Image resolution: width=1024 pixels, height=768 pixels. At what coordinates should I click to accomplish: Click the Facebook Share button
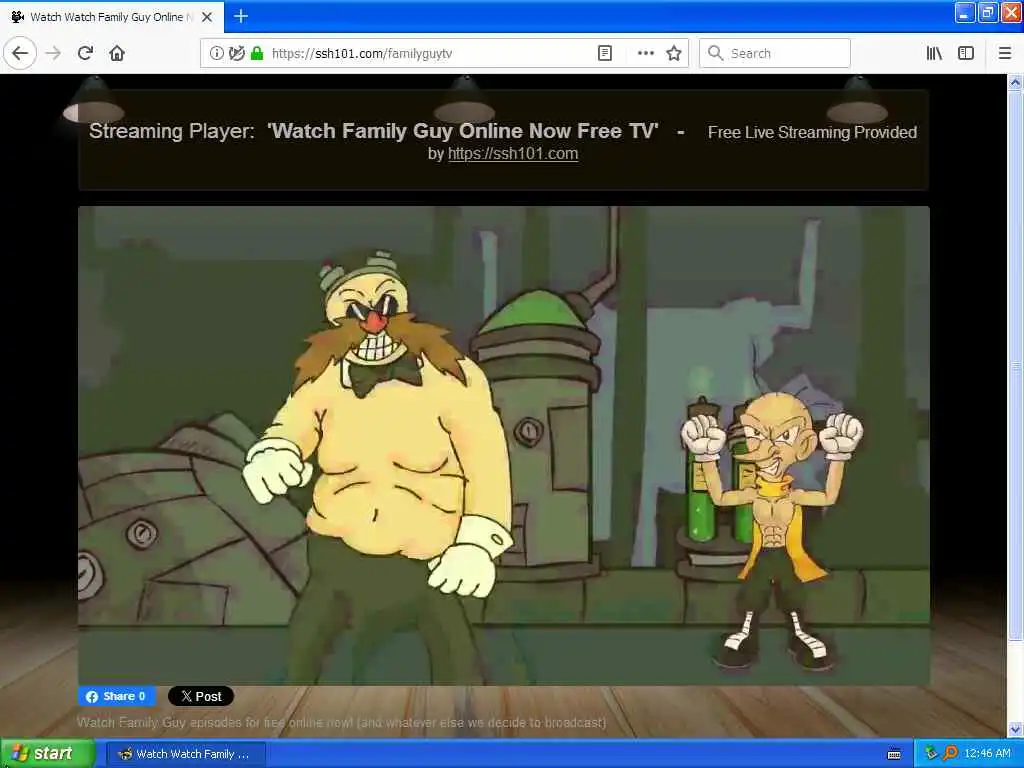(x=117, y=696)
